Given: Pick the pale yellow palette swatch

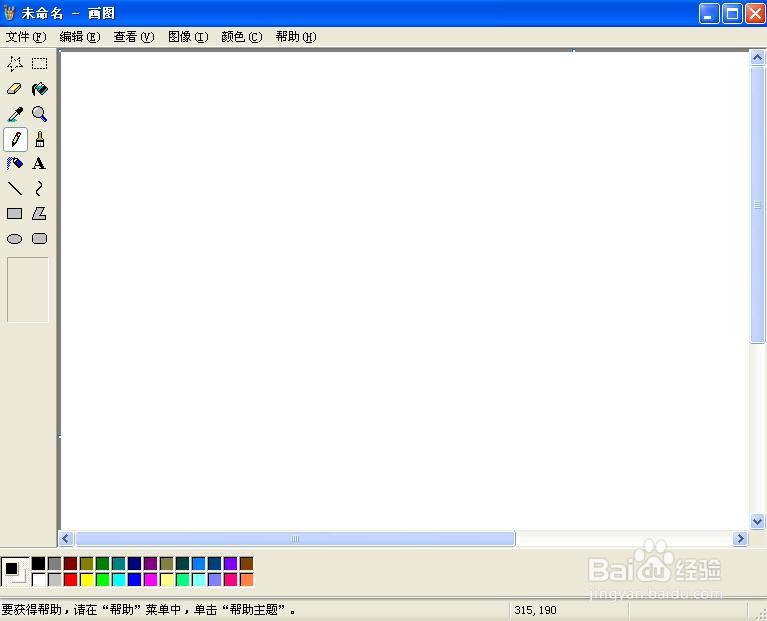Looking at the screenshot, I should pyautogui.click(x=167, y=579).
